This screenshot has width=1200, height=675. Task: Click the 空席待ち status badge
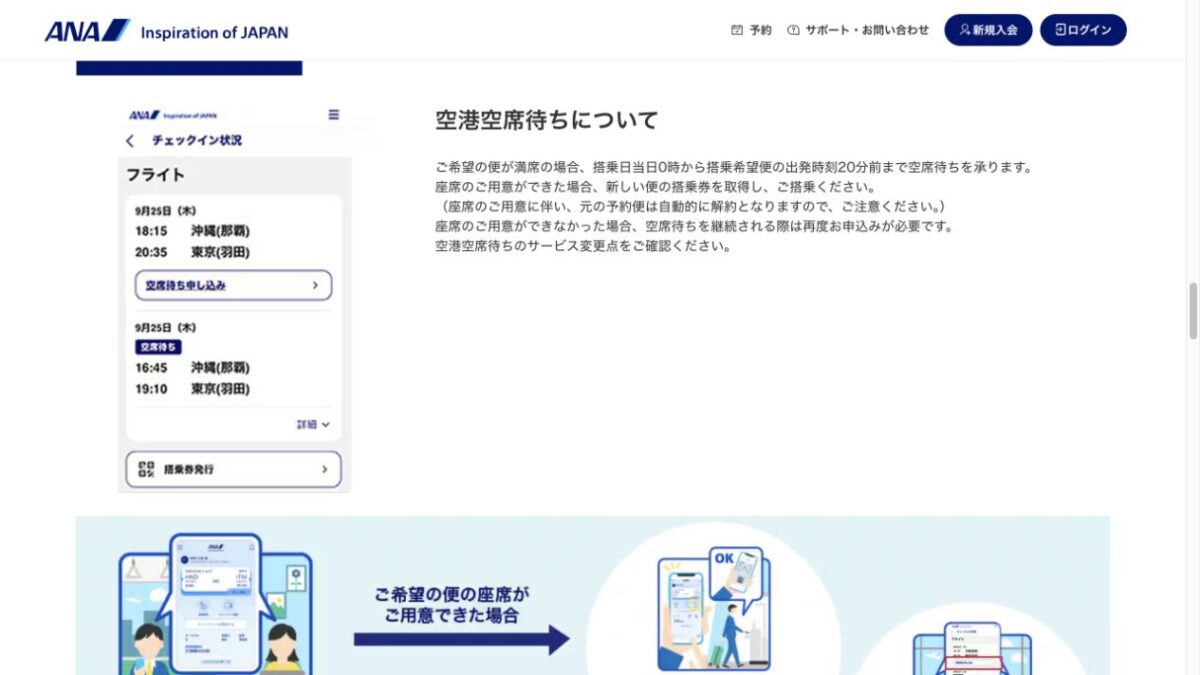click(x=158, y=347)
